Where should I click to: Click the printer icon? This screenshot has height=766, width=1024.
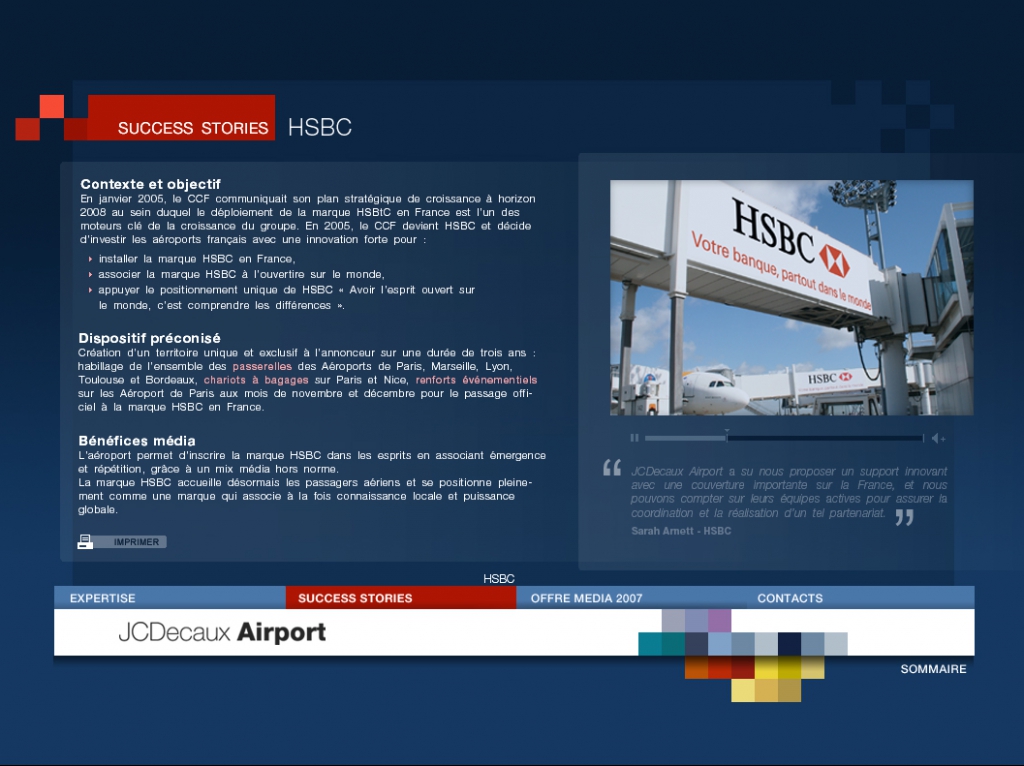pos(85,541)
